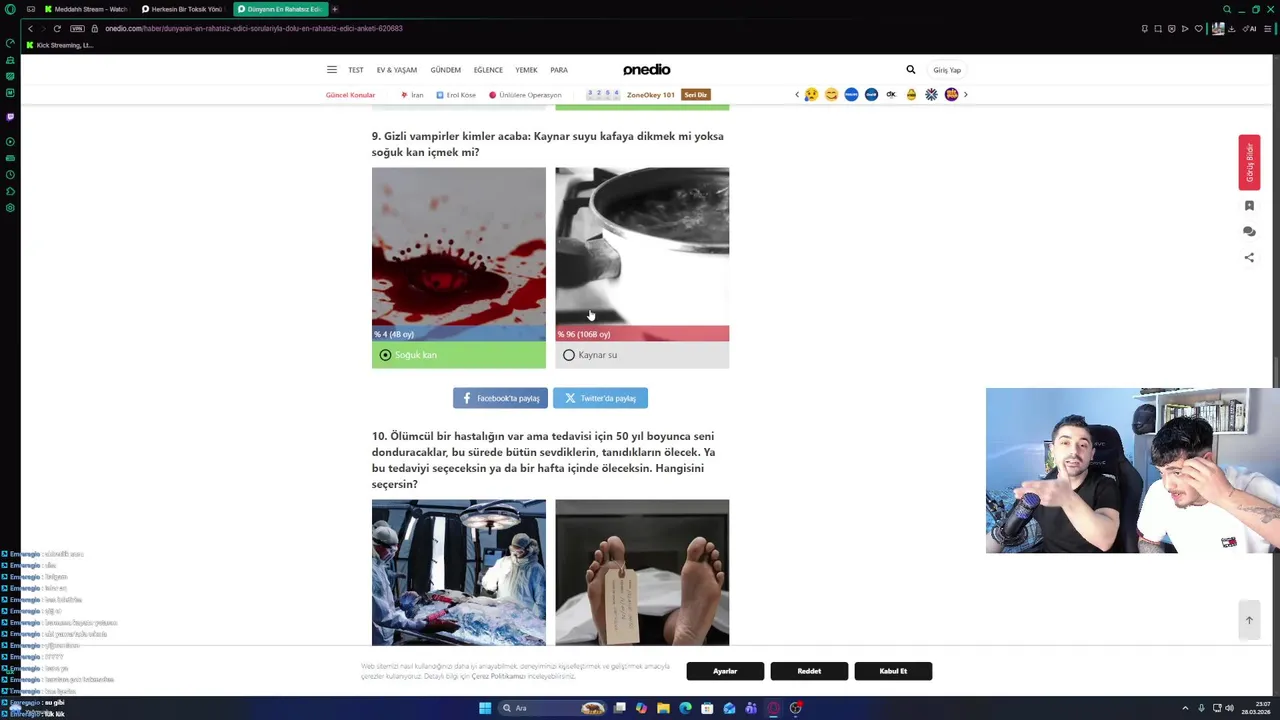Open the TEST menu item
The width and height of the screenshot is (1280, 720).
(356, 70)
